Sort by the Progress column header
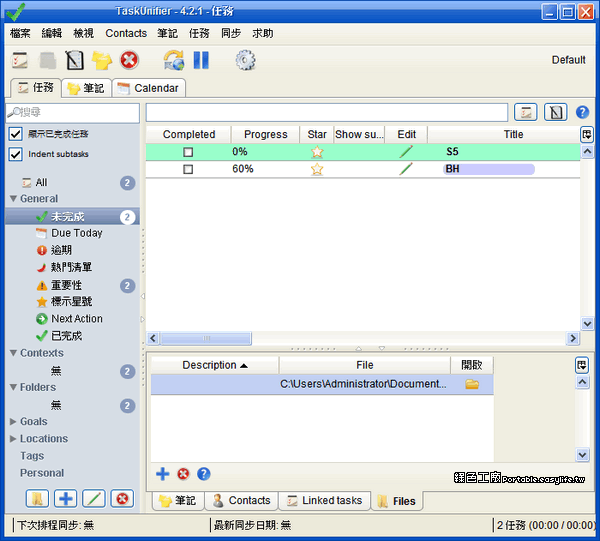 [x=266, y=135]
